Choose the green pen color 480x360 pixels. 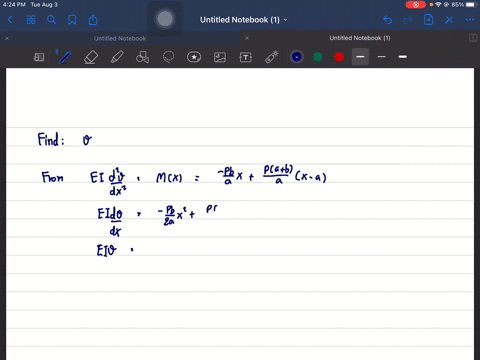click(x=318, y=57)
